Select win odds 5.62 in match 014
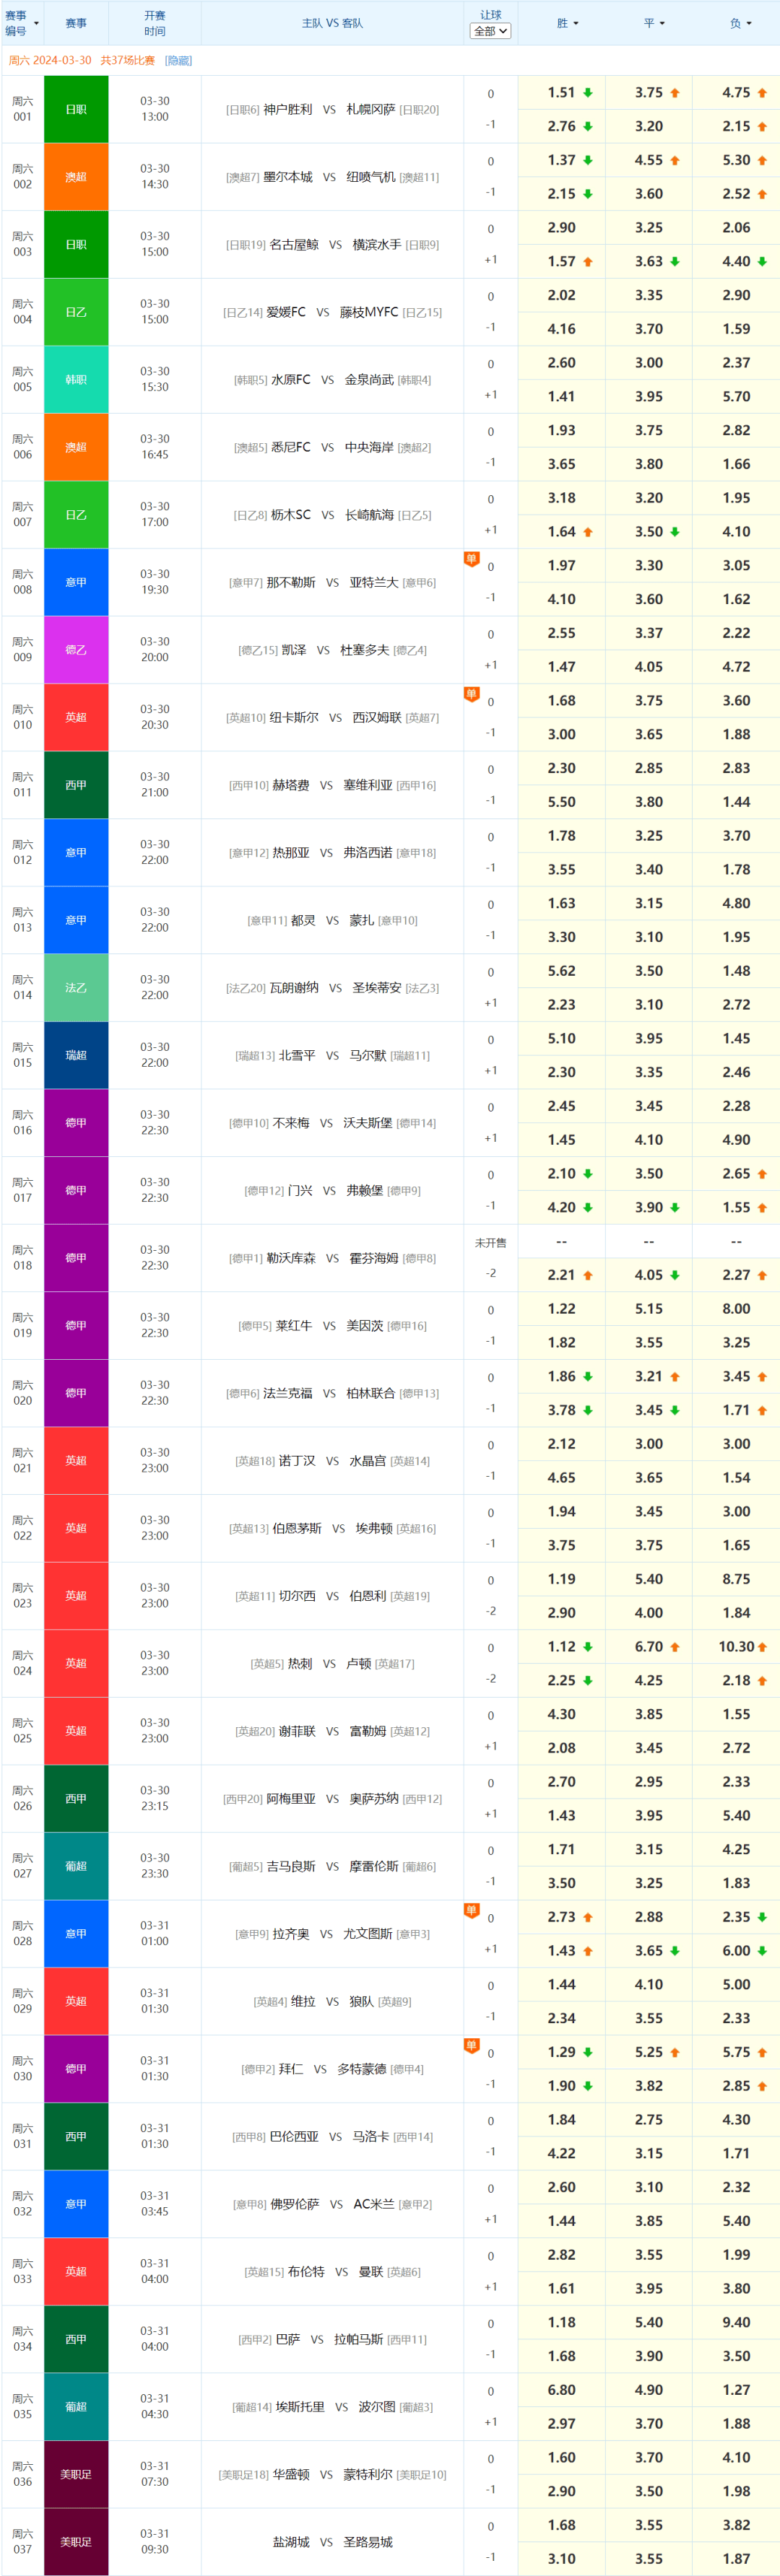The image size is (780, 2576). pos(562,971)
